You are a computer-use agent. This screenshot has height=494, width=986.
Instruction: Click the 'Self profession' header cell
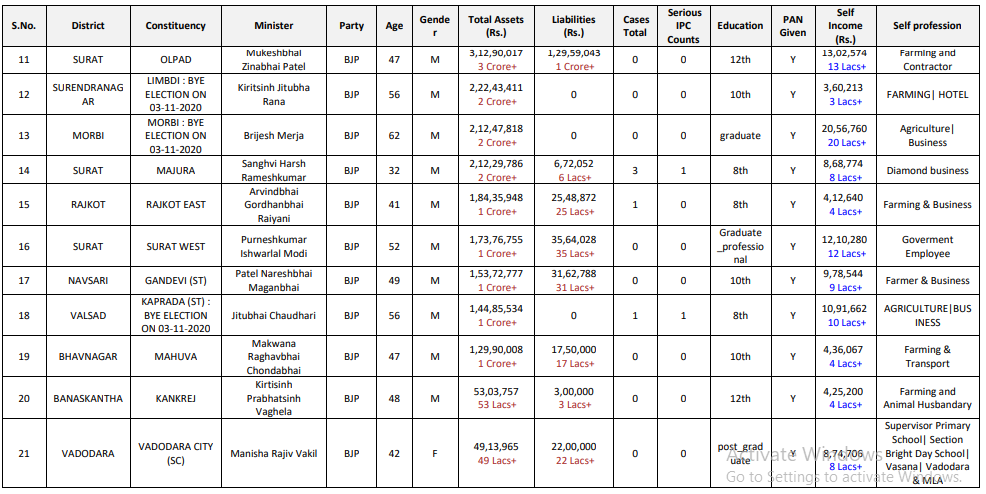927,25
